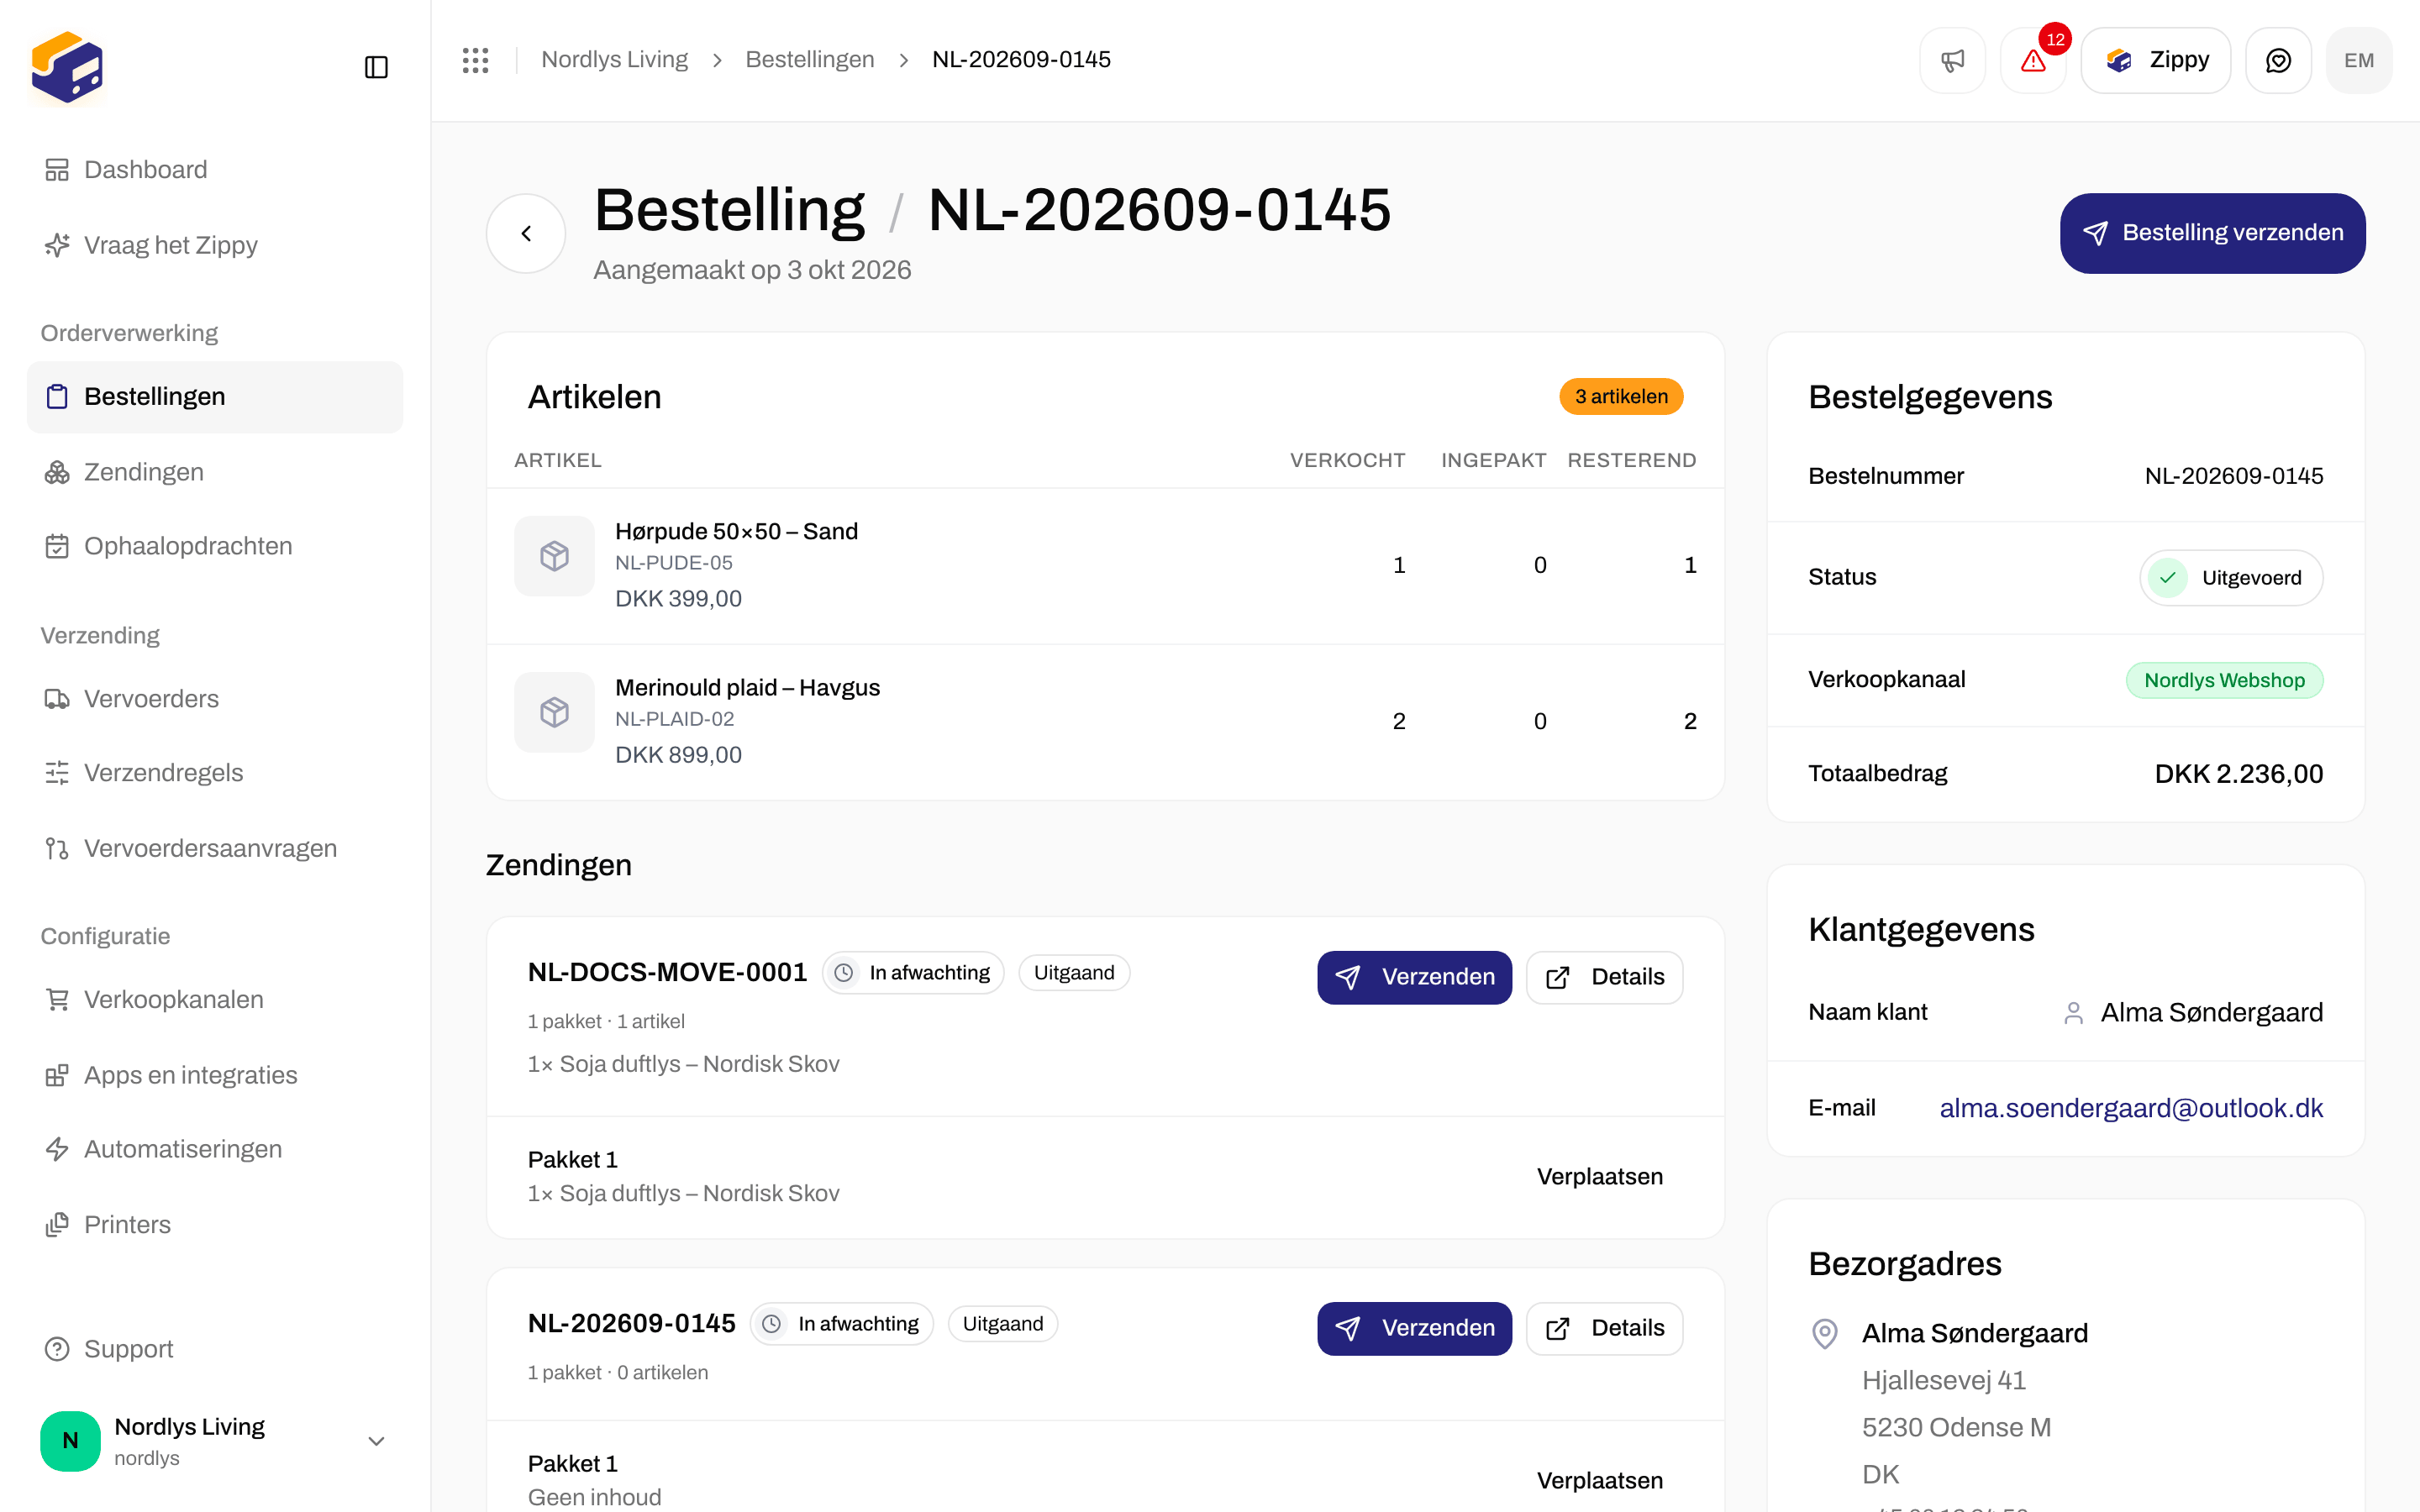This screenshot has width=2420, height=1512.
Task: Collapse the sidebar panel icon
Action: 376,67
